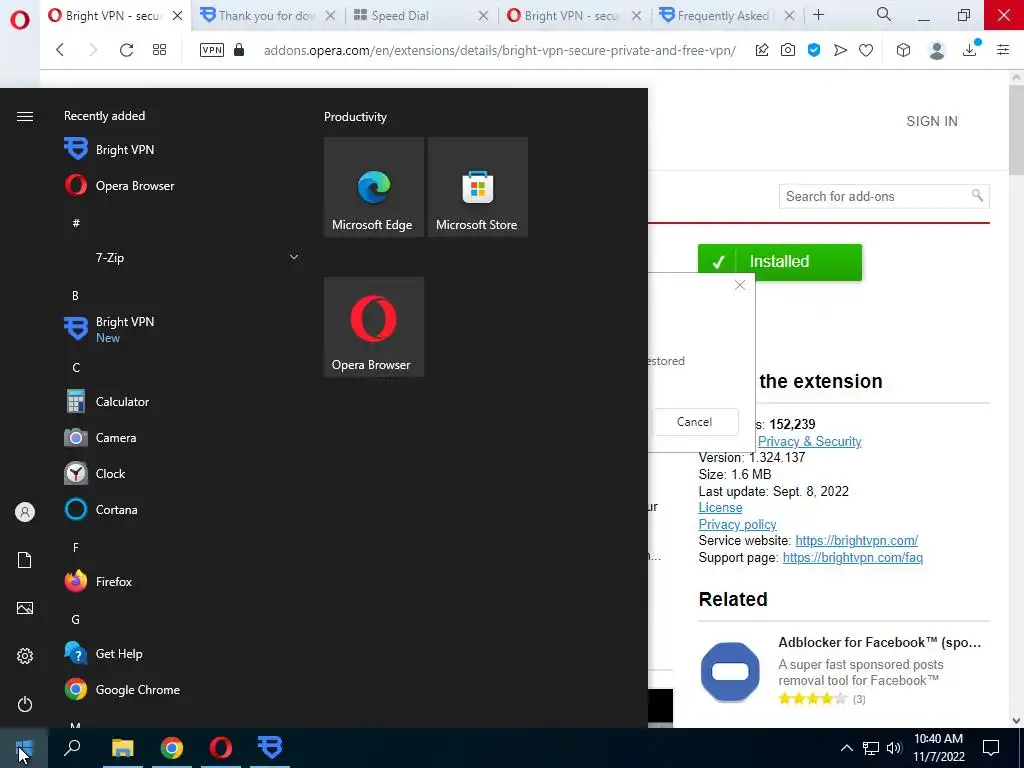Jump to letter B app group
Image resolution: width=1024 pixels, height=768 pixels.
75,296
